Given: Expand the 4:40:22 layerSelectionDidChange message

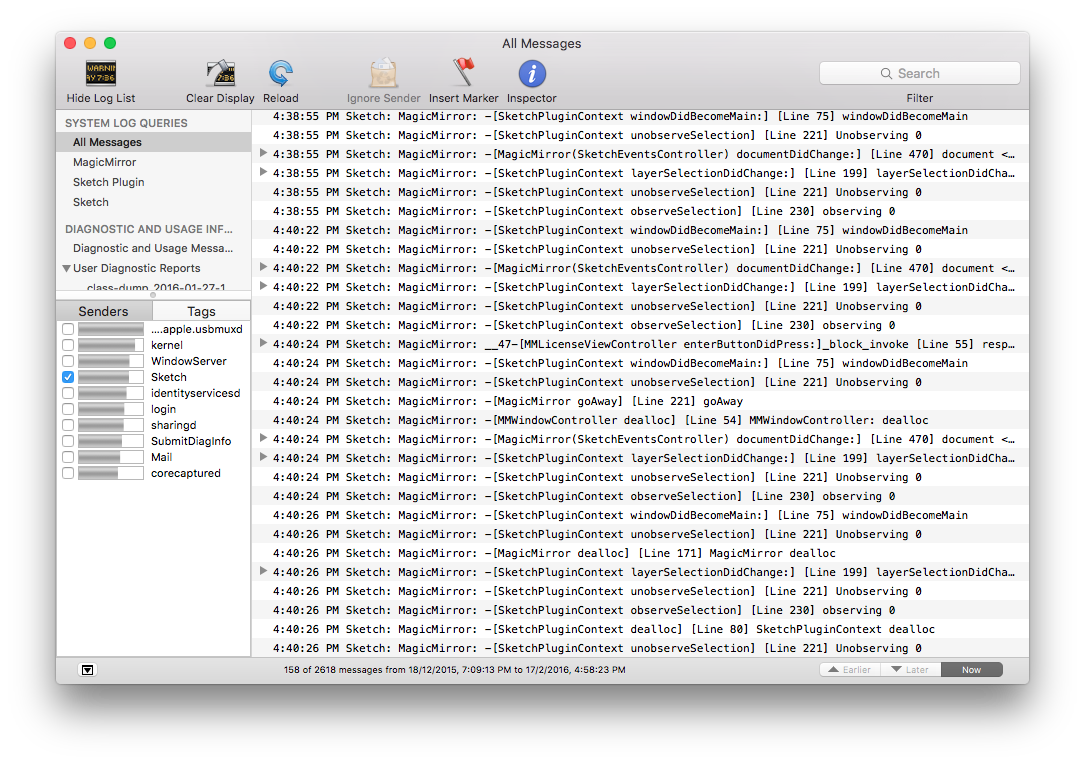Looking at the screenshot, I should (263, 286).
